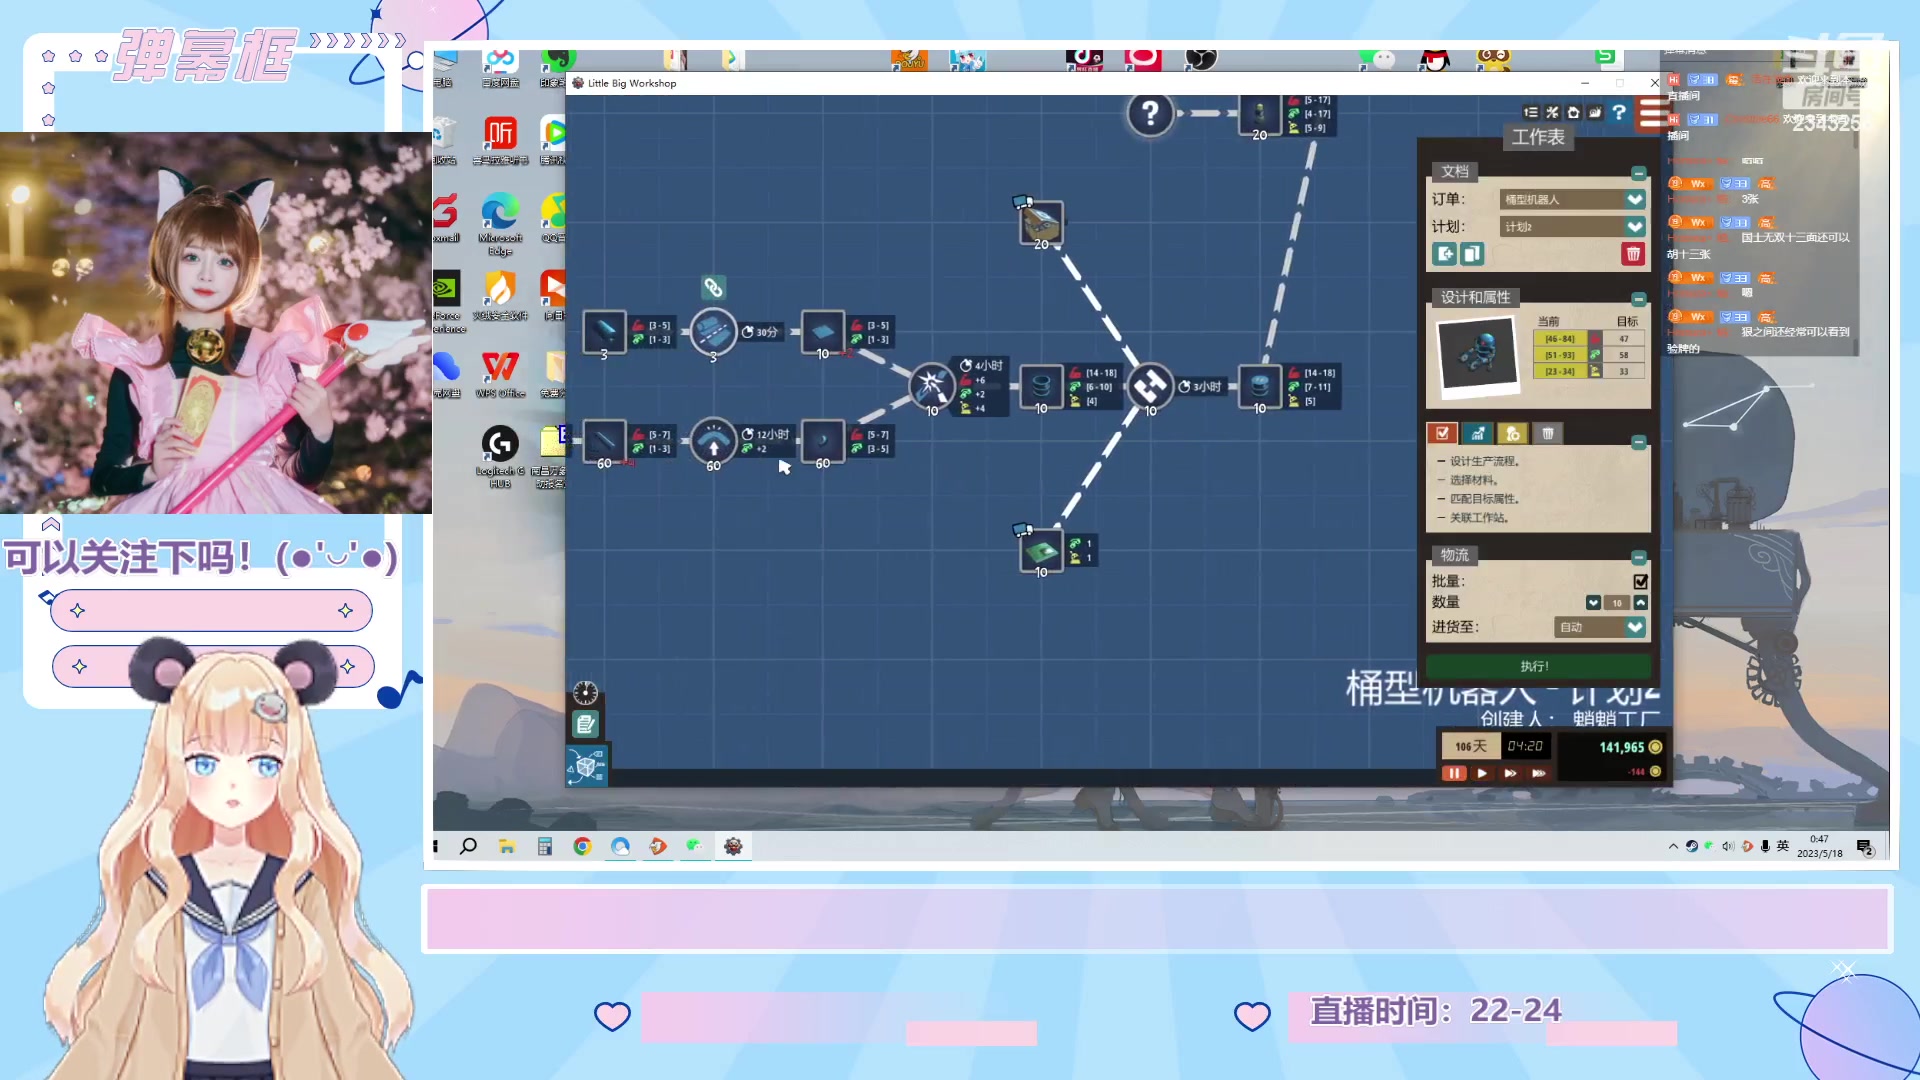Open the clock icon at canvas bottom left
This screenshot has width=1920, height=1080.
pos(585,693)
